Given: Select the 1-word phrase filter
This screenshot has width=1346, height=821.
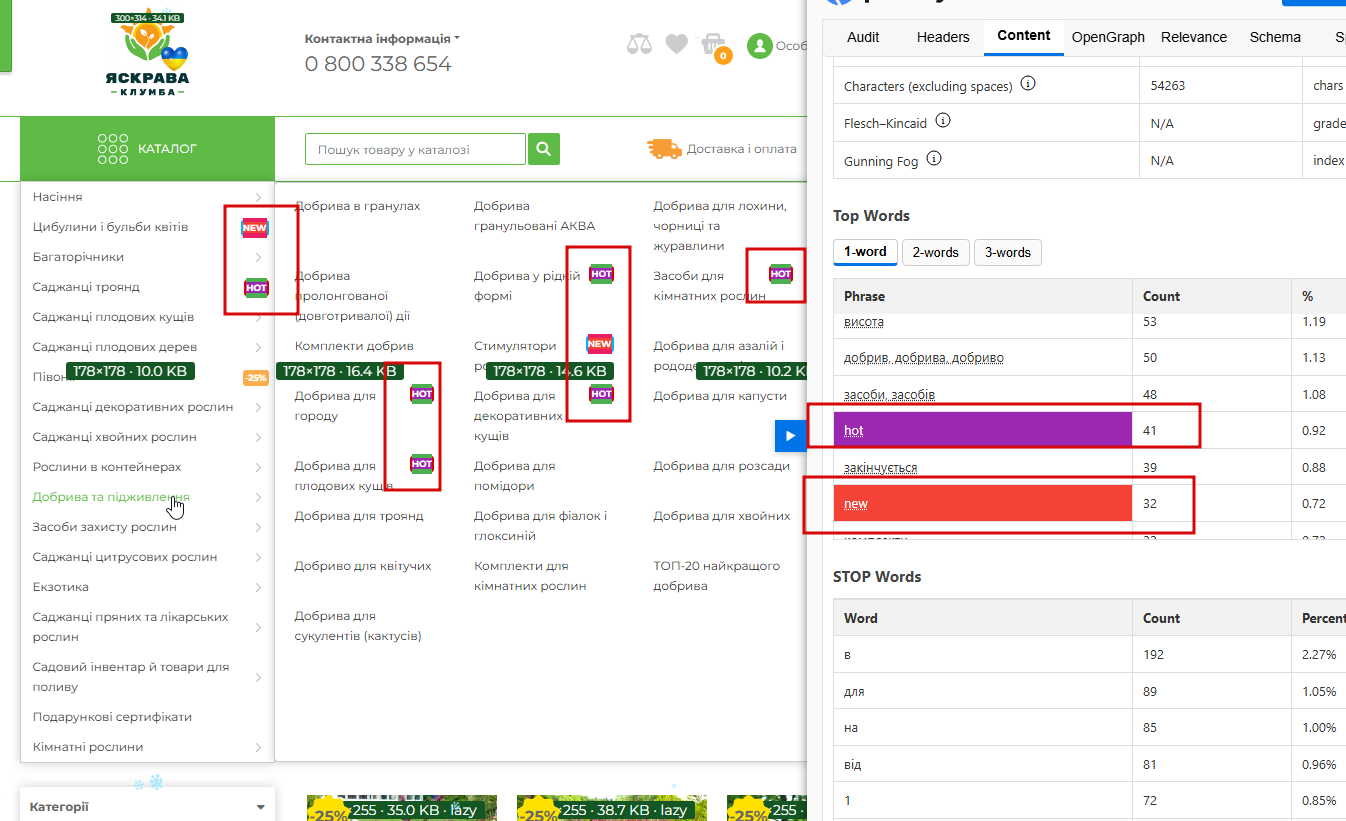Looking at the screenshot, I should pos(865,252).
